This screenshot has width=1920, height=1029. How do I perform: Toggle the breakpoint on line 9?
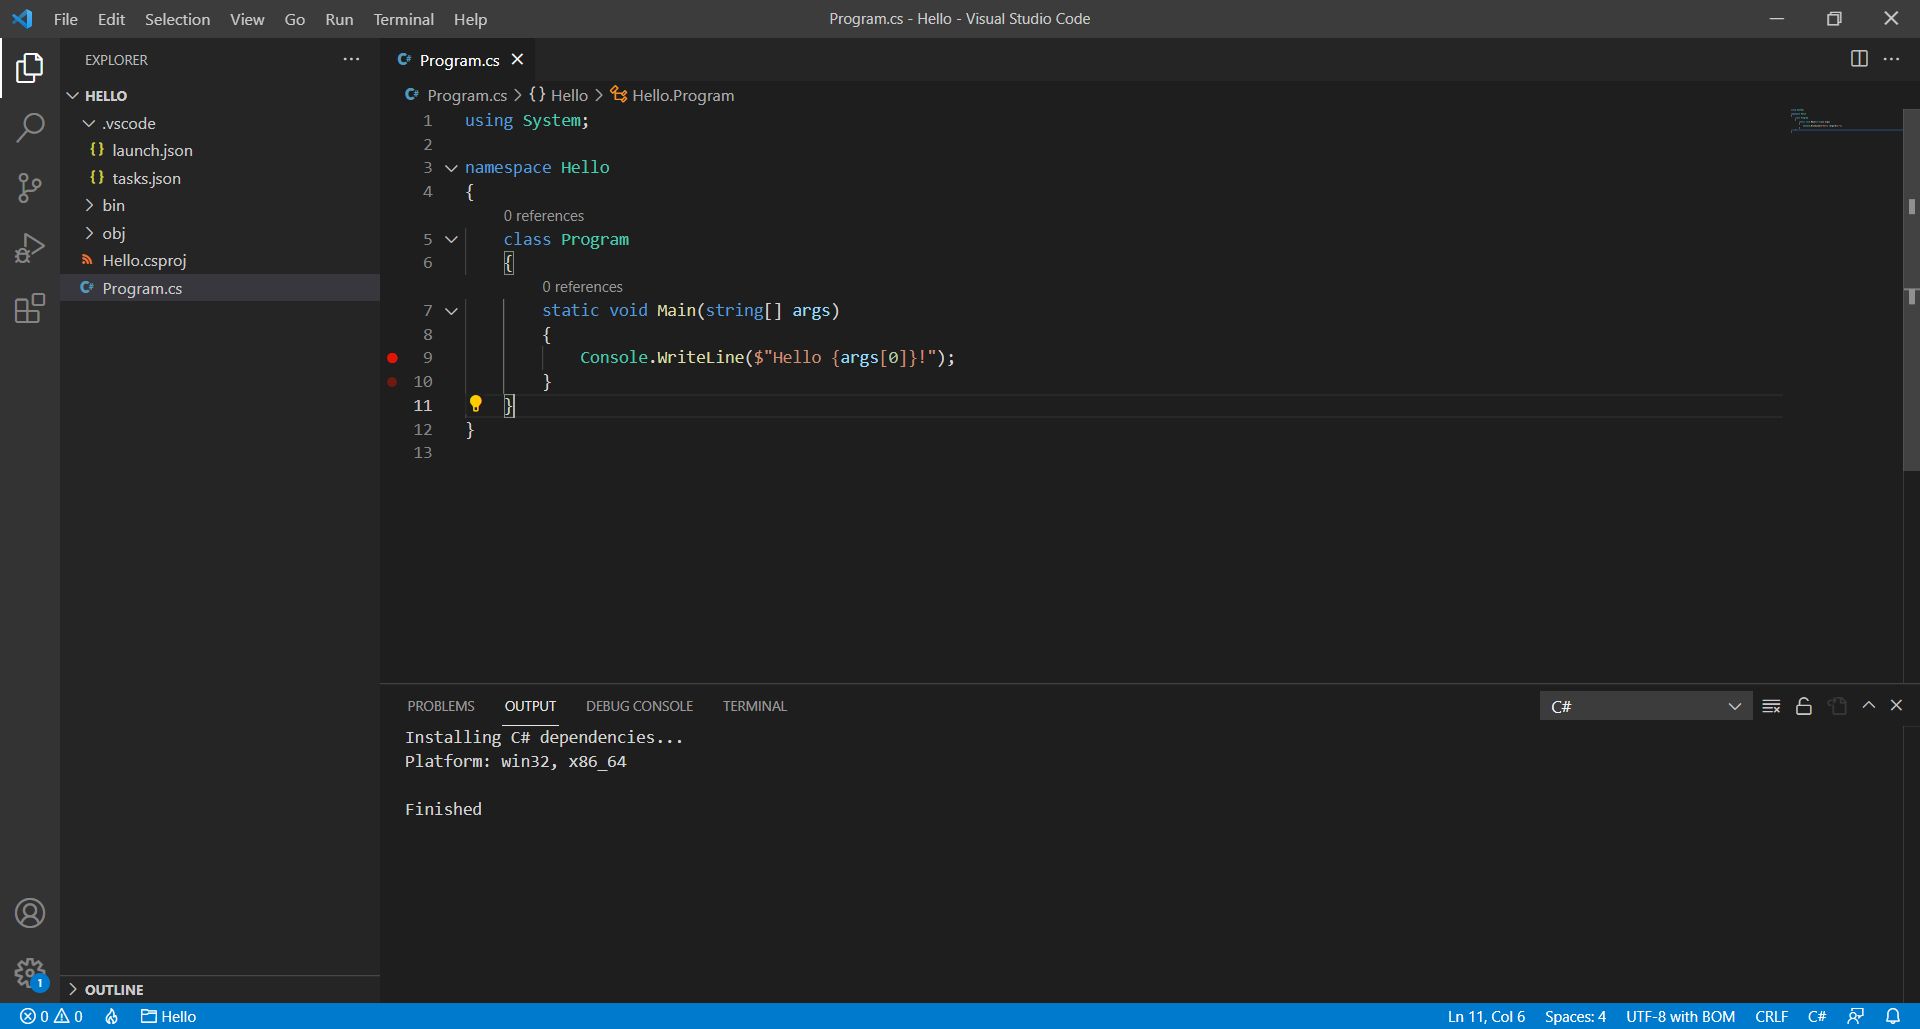(x=392, y=358)
